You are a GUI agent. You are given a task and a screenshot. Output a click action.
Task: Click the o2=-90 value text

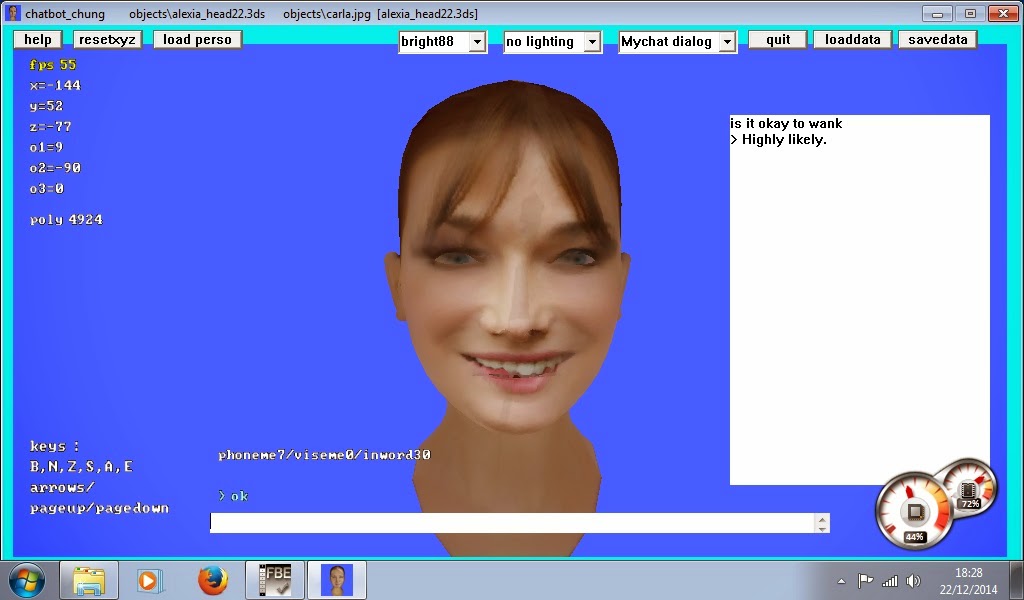(55, 168)
